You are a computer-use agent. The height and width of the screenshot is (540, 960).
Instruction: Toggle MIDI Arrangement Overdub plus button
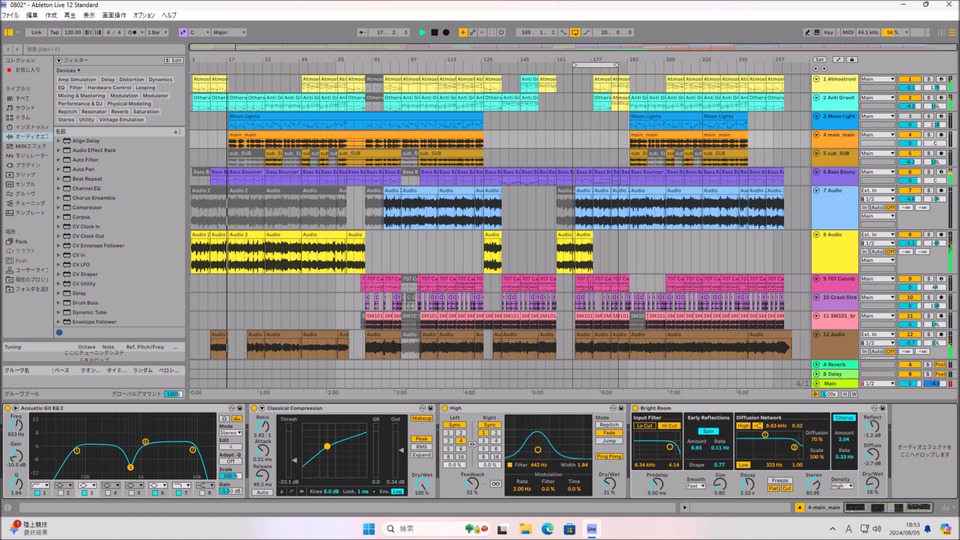pyautogui.click(x=463, y=32)
